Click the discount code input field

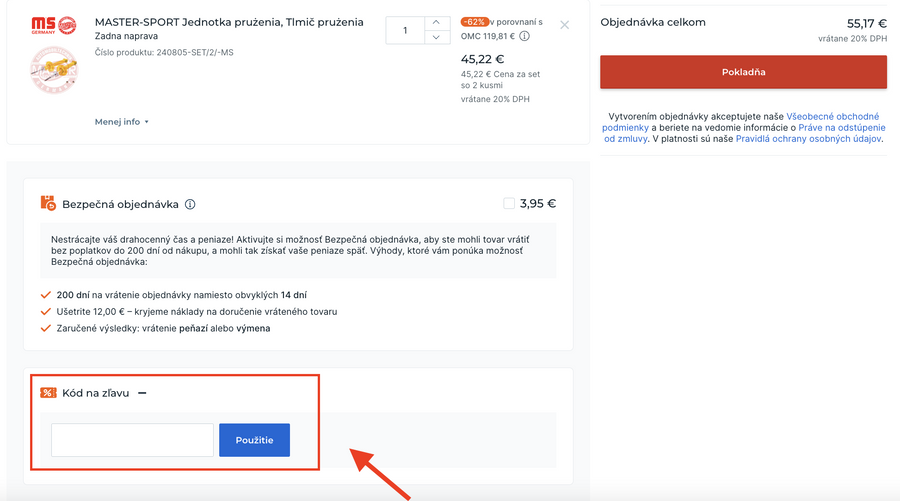pos(132,440)
